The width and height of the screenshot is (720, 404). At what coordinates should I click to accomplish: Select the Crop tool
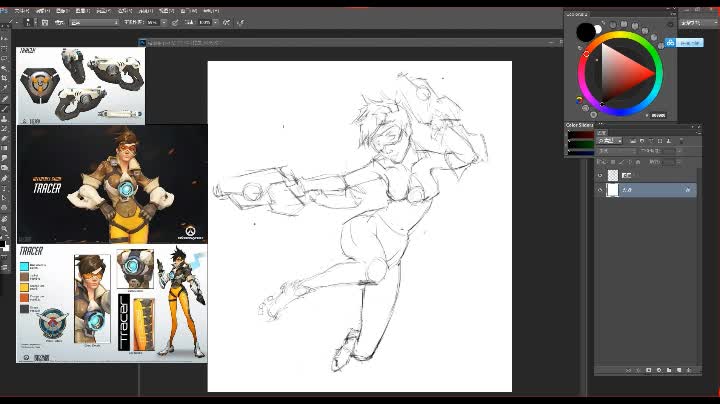pyautogui.click(x=6, y=78)
